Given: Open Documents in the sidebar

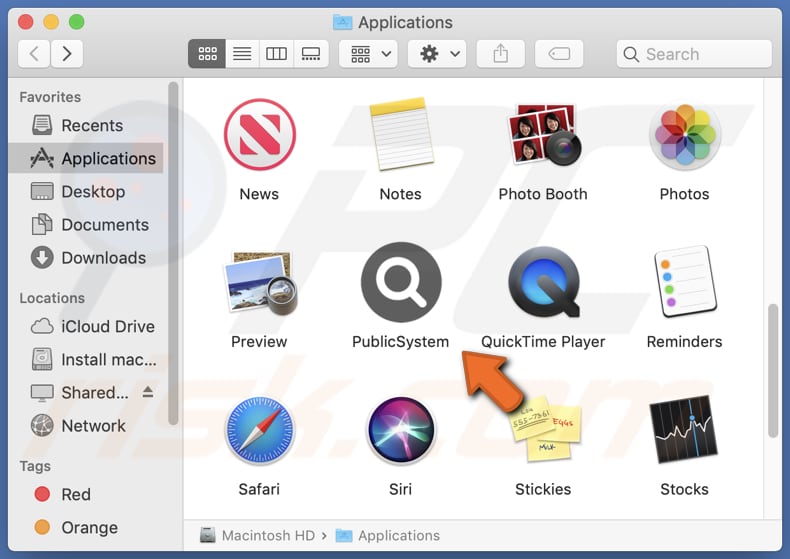Looking at the screenshot, I should (x=86, y=225).
